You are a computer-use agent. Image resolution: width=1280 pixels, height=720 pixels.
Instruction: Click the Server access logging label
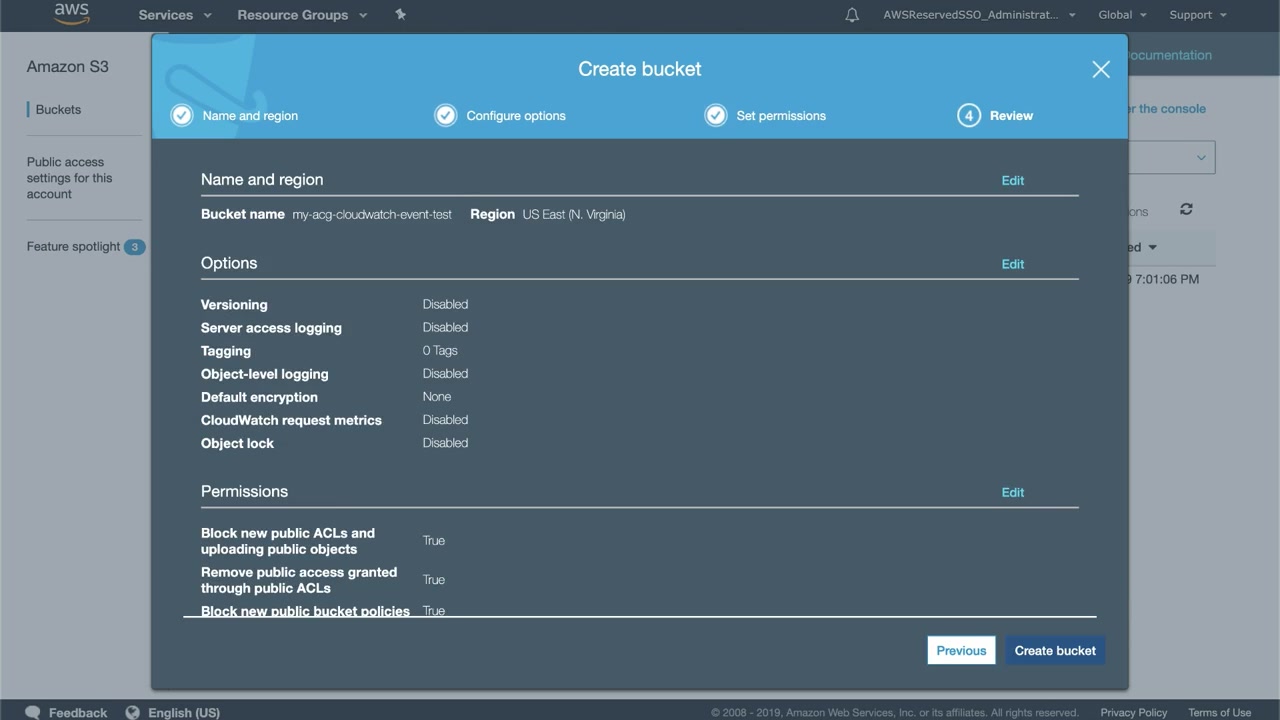[271, 328]
